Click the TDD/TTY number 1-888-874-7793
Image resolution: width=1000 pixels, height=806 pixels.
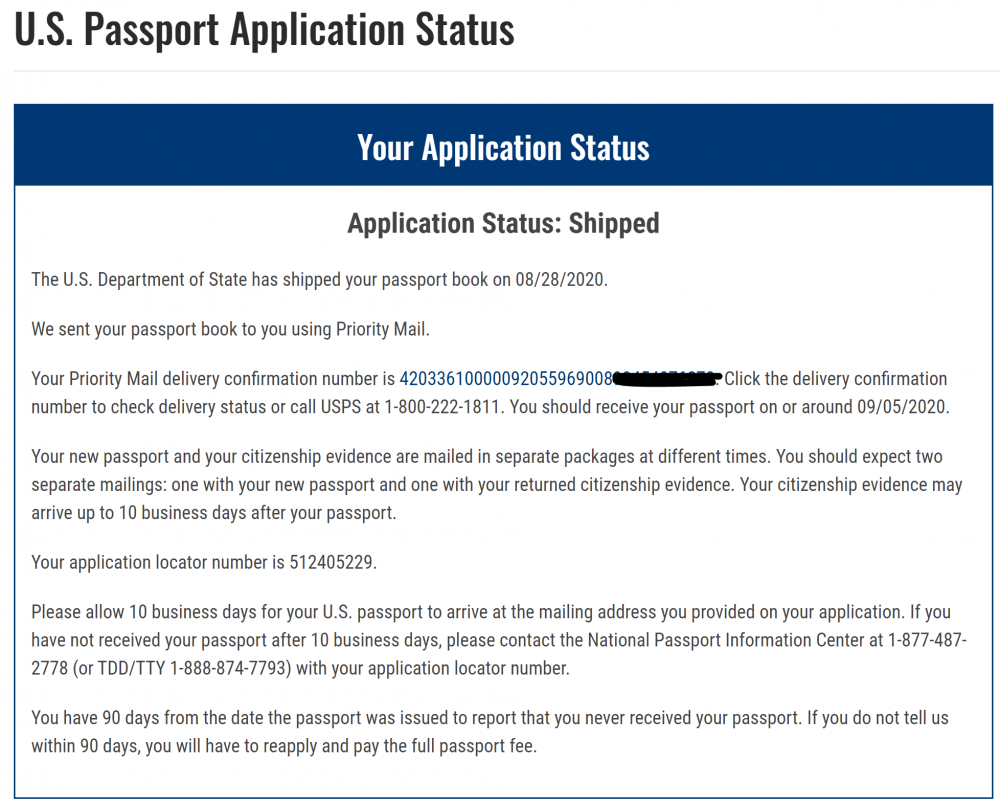point(230,668)
